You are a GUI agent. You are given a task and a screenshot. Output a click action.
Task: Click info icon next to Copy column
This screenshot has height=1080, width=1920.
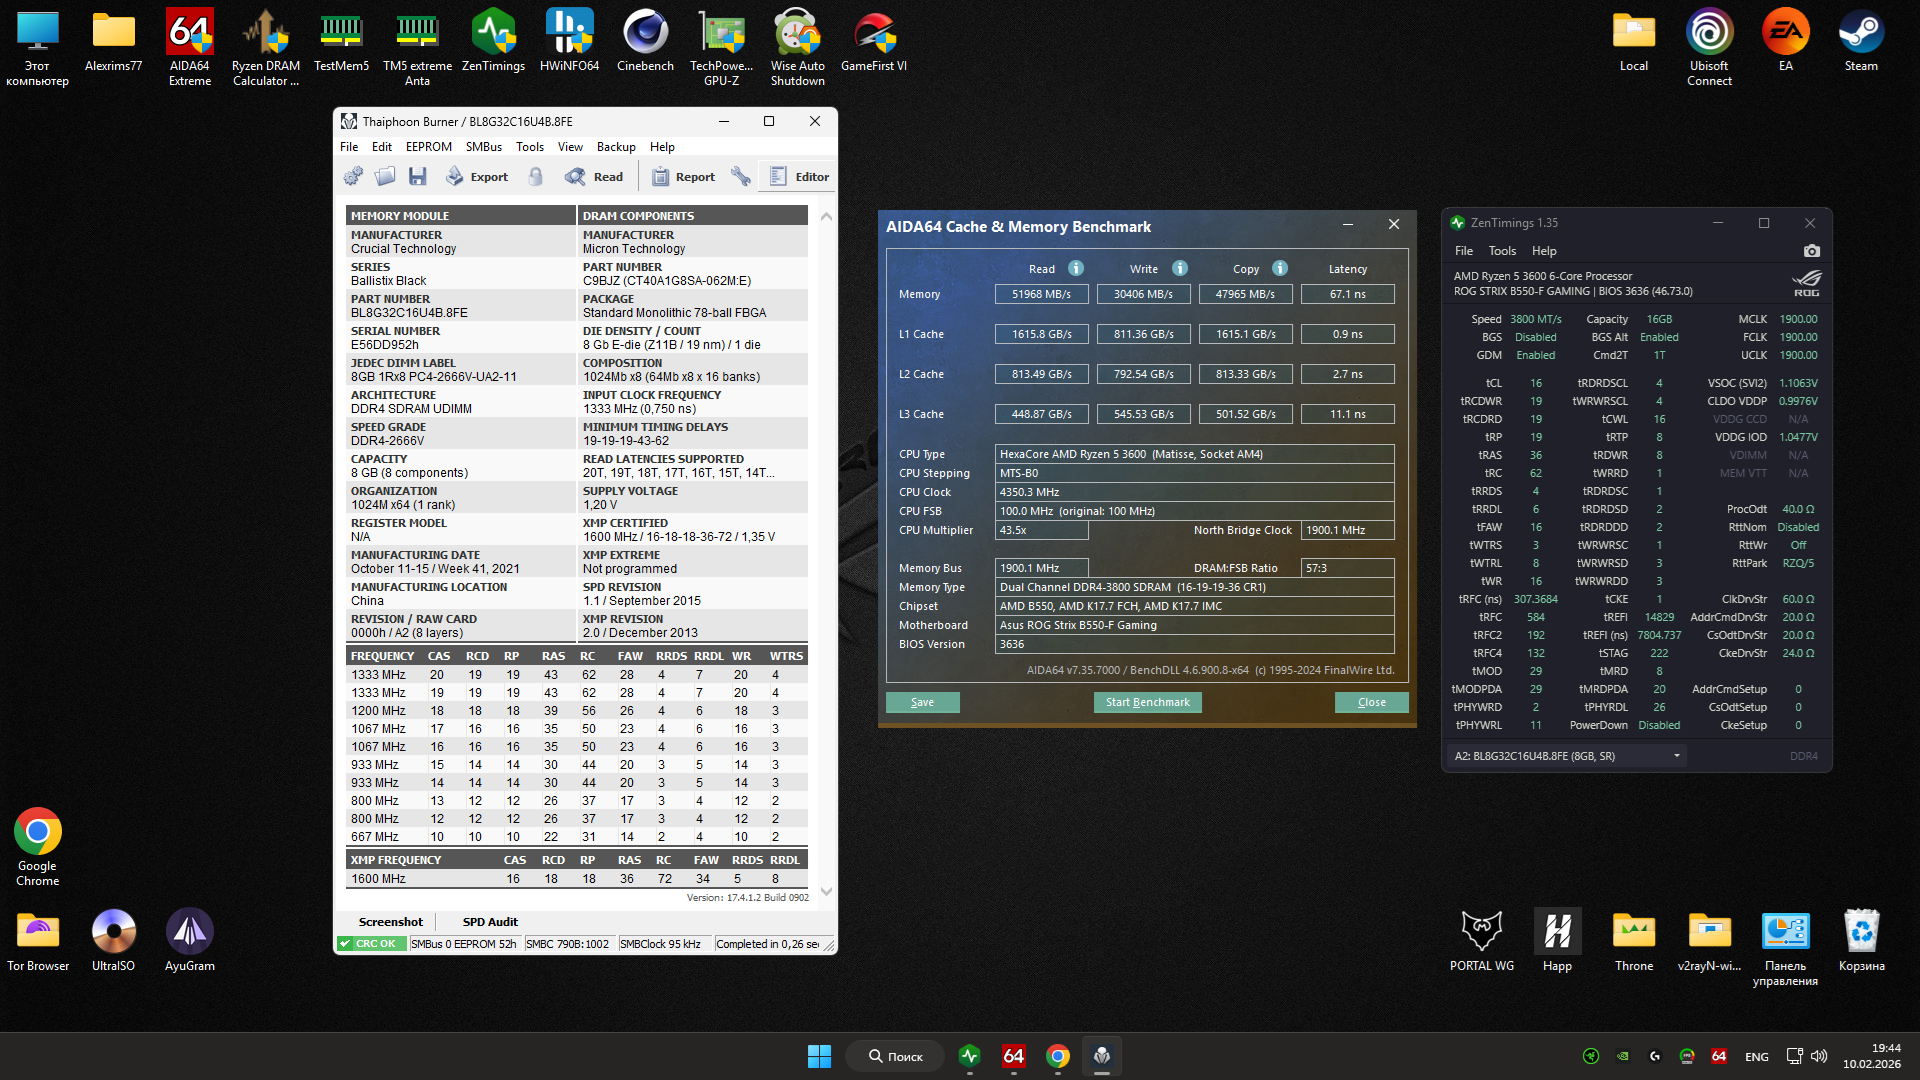(x=1280, y=268)
